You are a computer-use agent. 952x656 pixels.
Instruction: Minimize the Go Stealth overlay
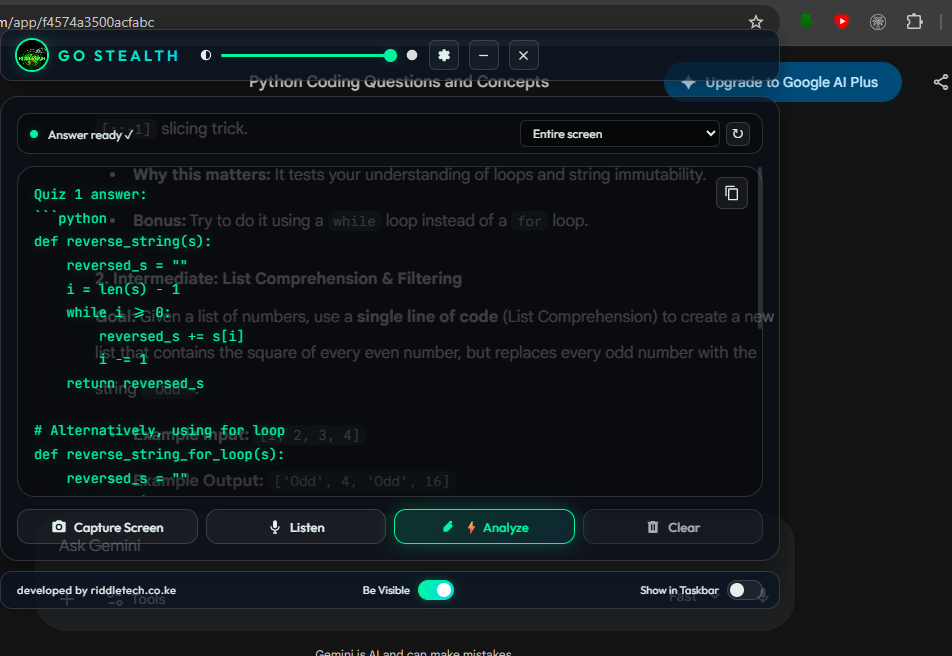coord(483,55)
